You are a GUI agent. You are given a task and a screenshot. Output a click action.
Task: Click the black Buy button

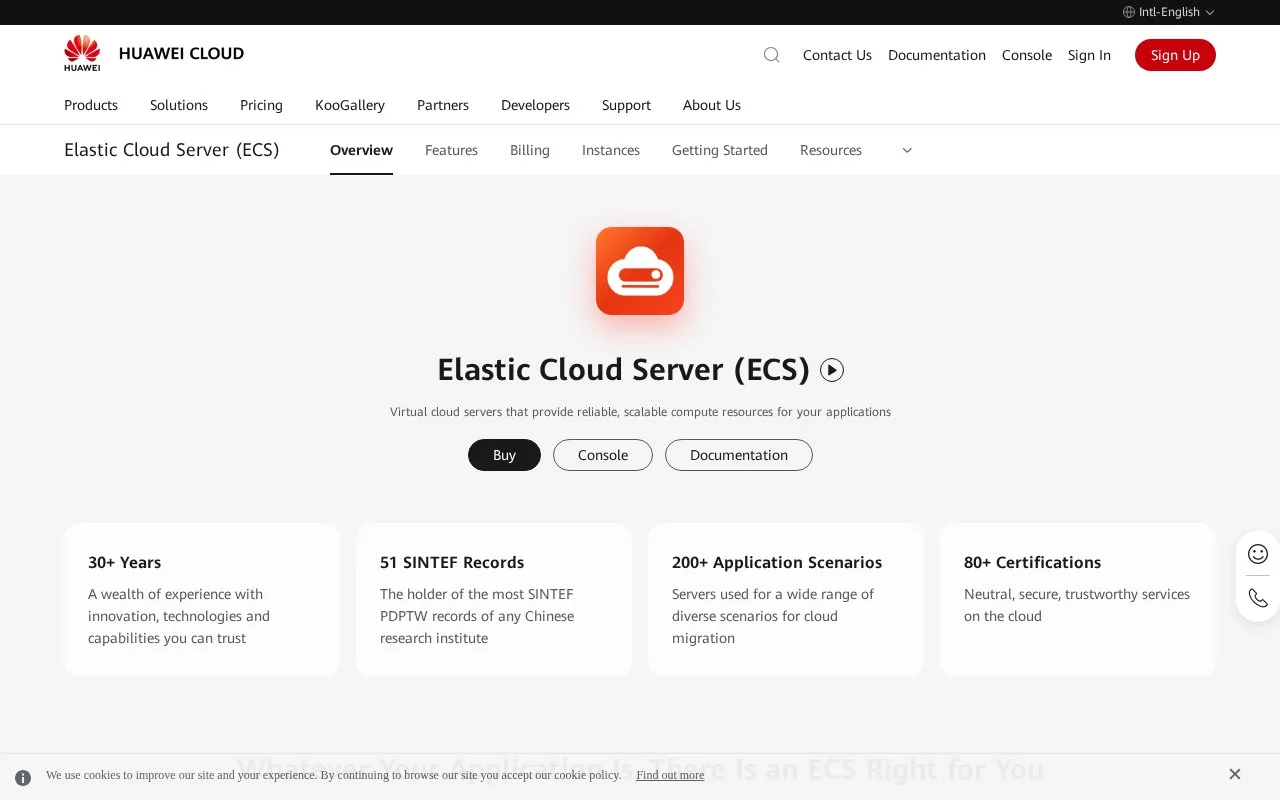pyautogui.click(x=504, y=455)
